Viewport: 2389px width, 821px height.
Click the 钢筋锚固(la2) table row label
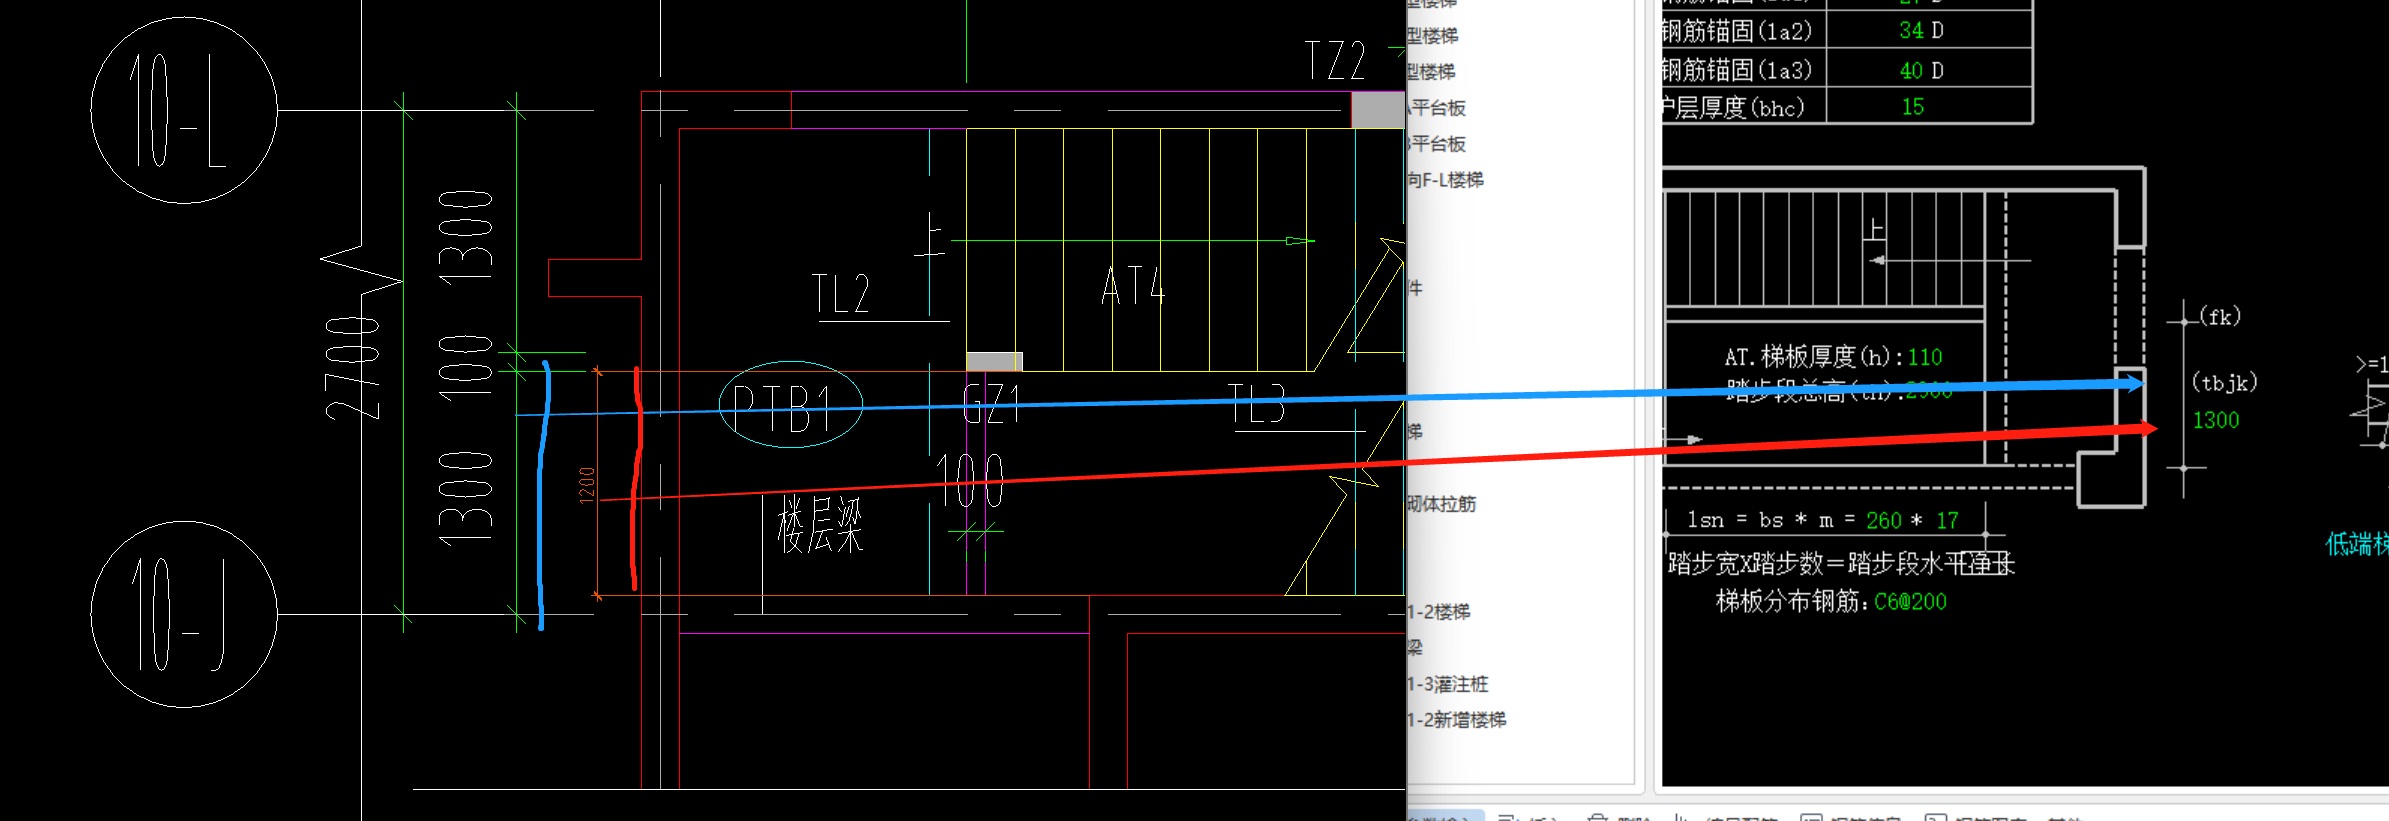pyautogui.click(x=1737, y=31)
